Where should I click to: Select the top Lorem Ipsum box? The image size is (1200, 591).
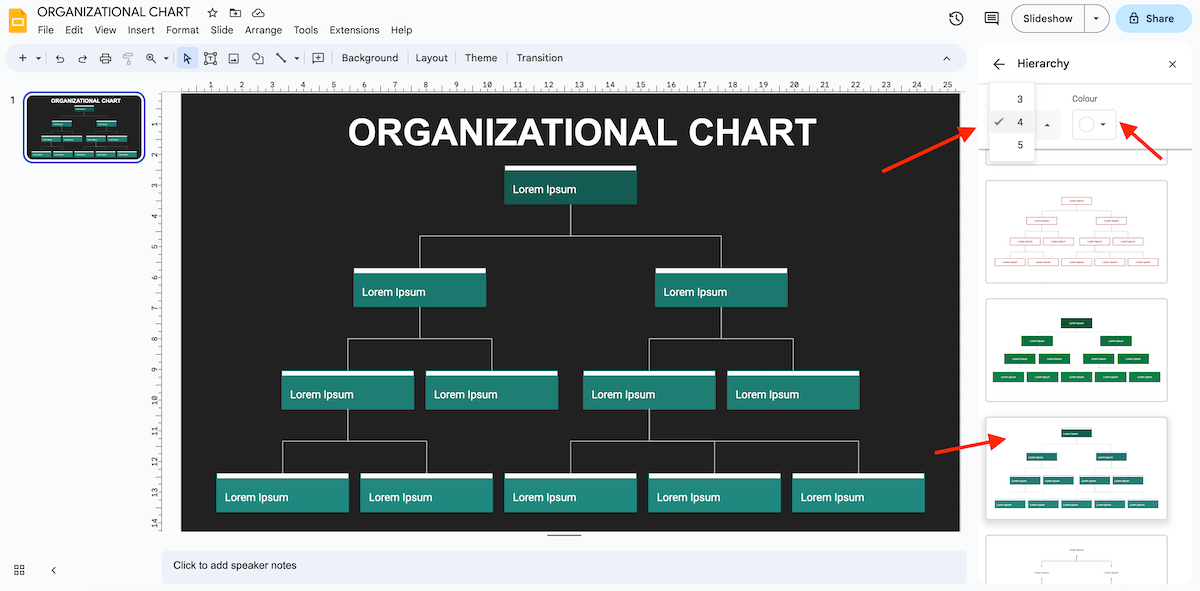(570, 185)
